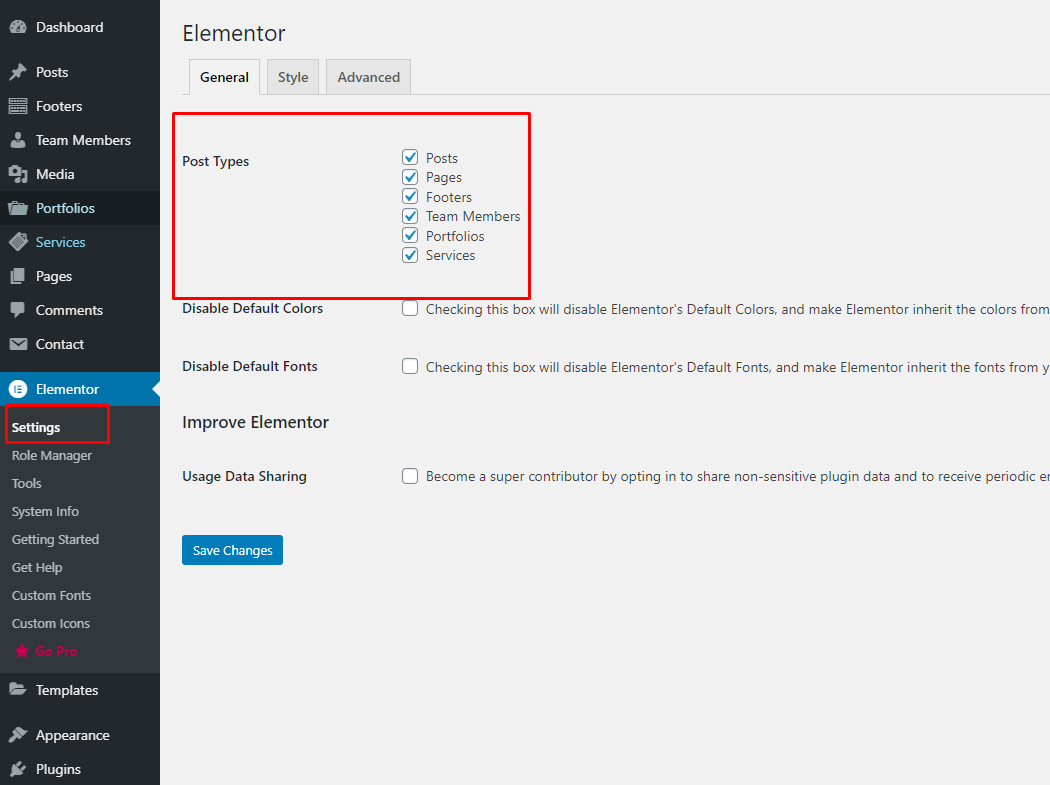Open Custom Fonts in Elementor submenu
1050x785 pixels.
coord(51,595)
